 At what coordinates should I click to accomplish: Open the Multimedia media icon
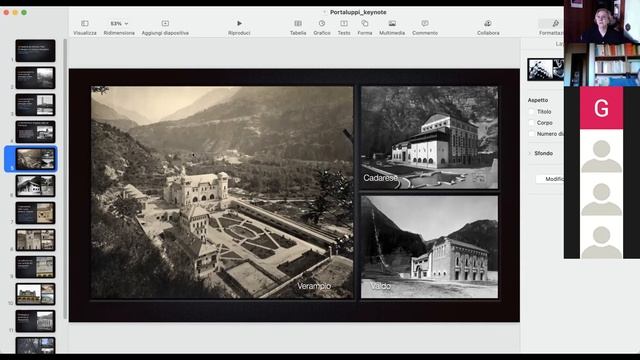tap(392, 24)
